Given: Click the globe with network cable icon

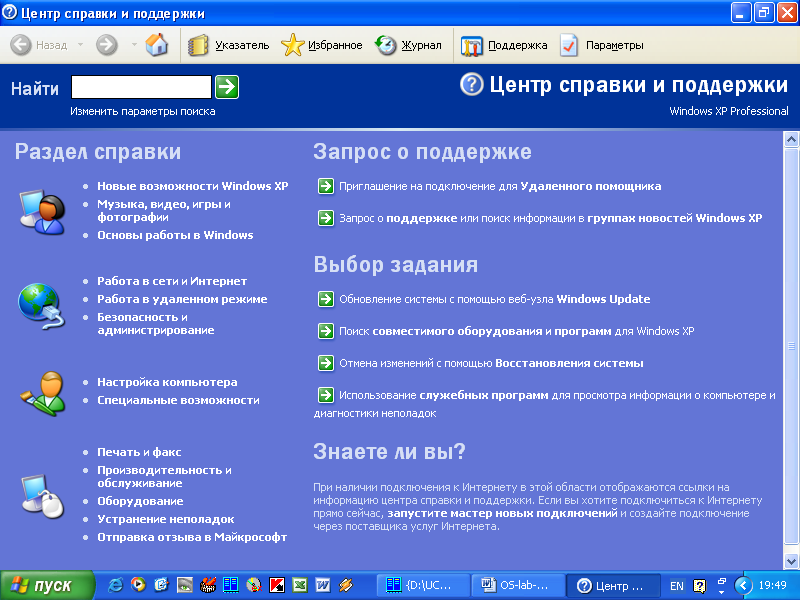Looking at the screenshot, I should (x=42, y=306).
